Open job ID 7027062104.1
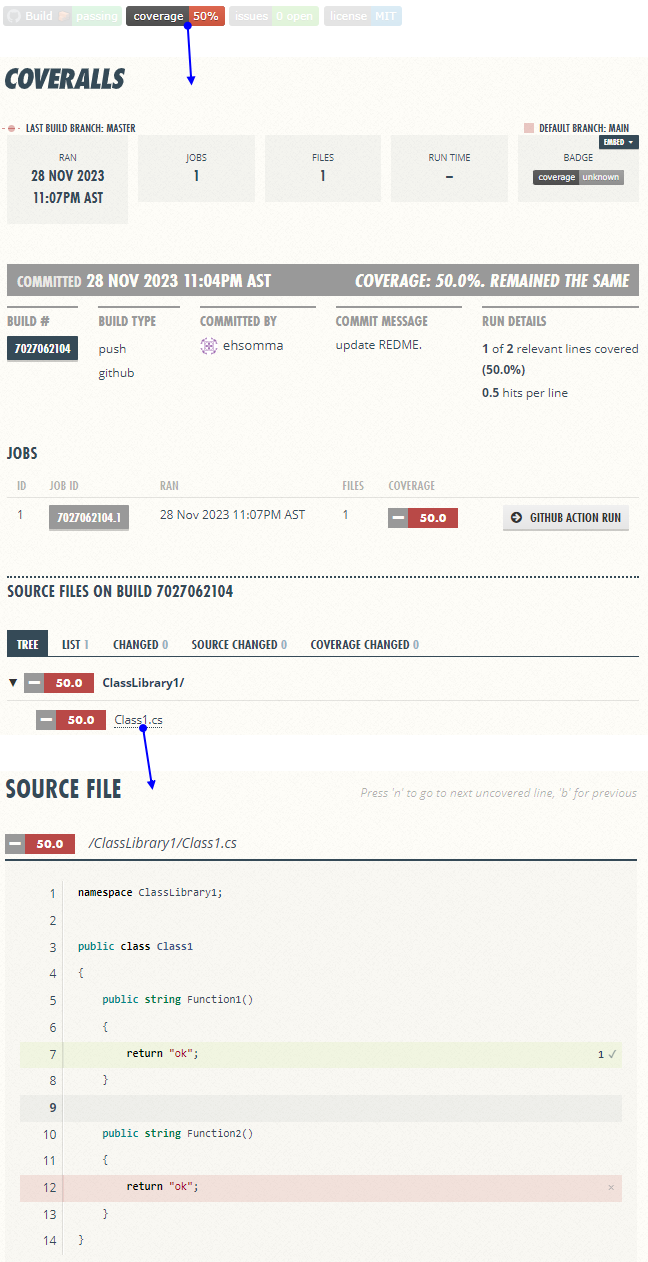 pyautogui.click(x=89, y=517)
